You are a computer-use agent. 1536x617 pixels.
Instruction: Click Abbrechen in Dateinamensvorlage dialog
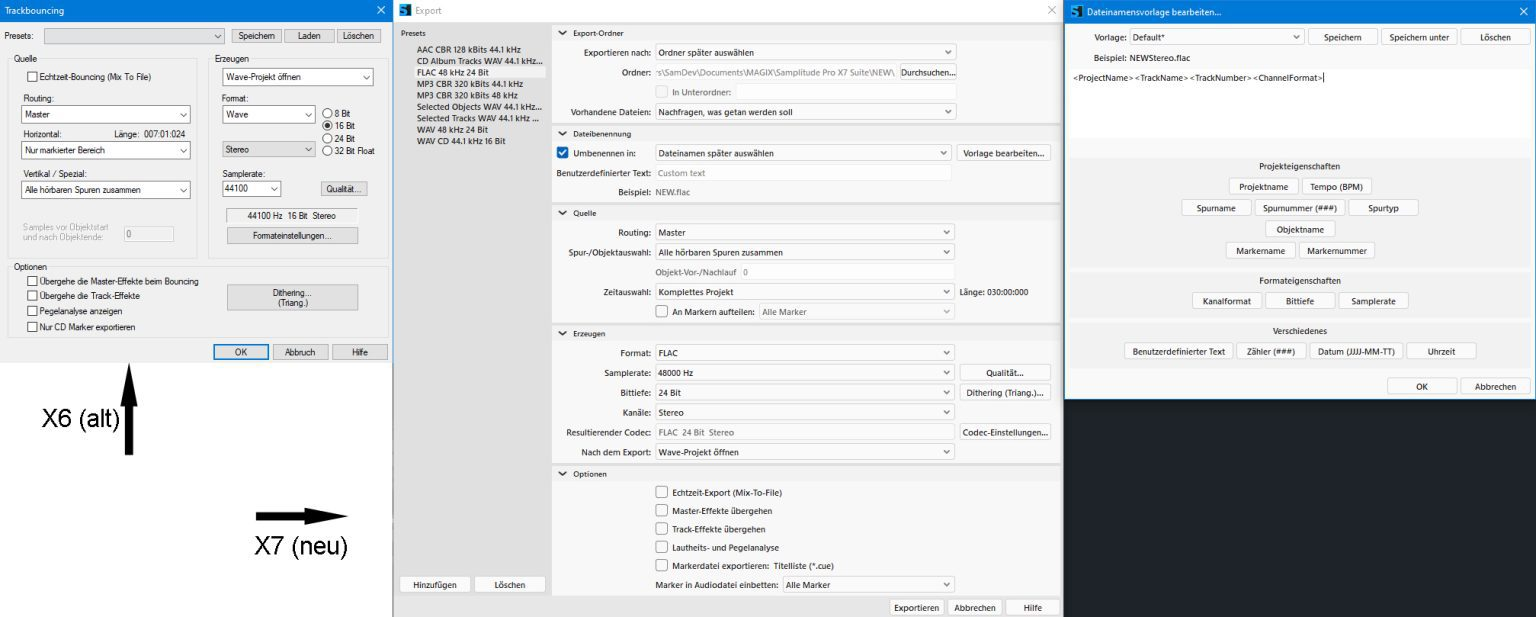click(1495, 386)
